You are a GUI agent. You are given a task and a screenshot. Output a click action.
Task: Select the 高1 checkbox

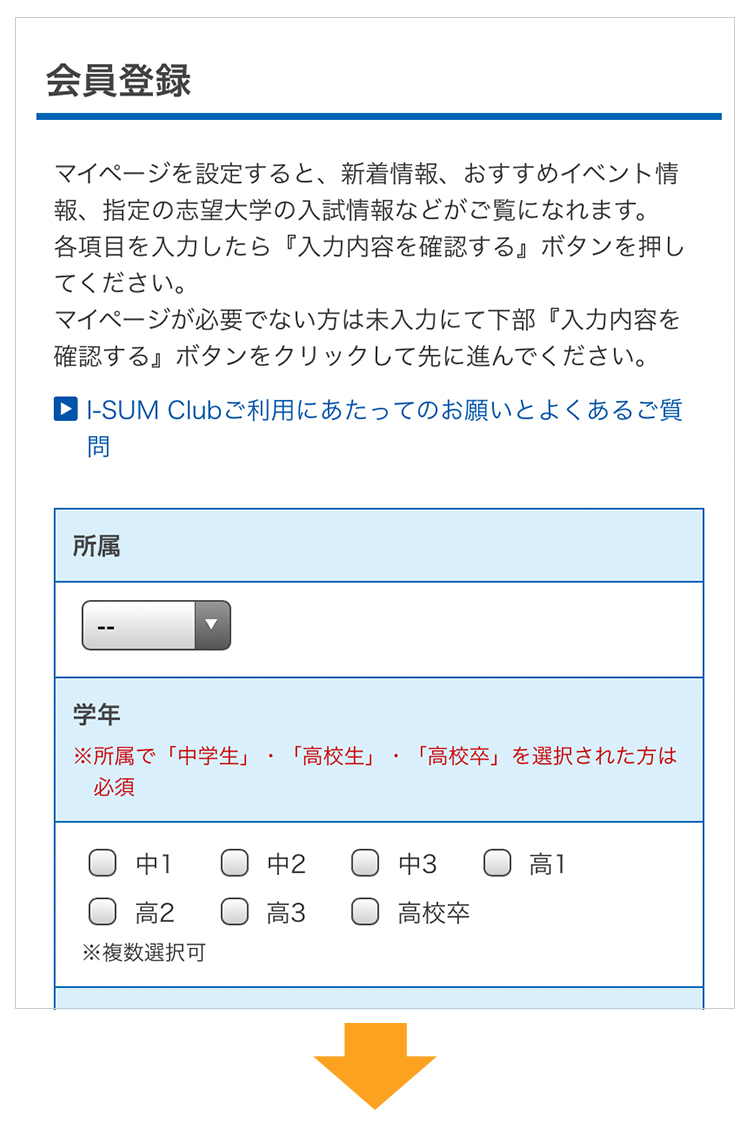click(x=497, y=863)
